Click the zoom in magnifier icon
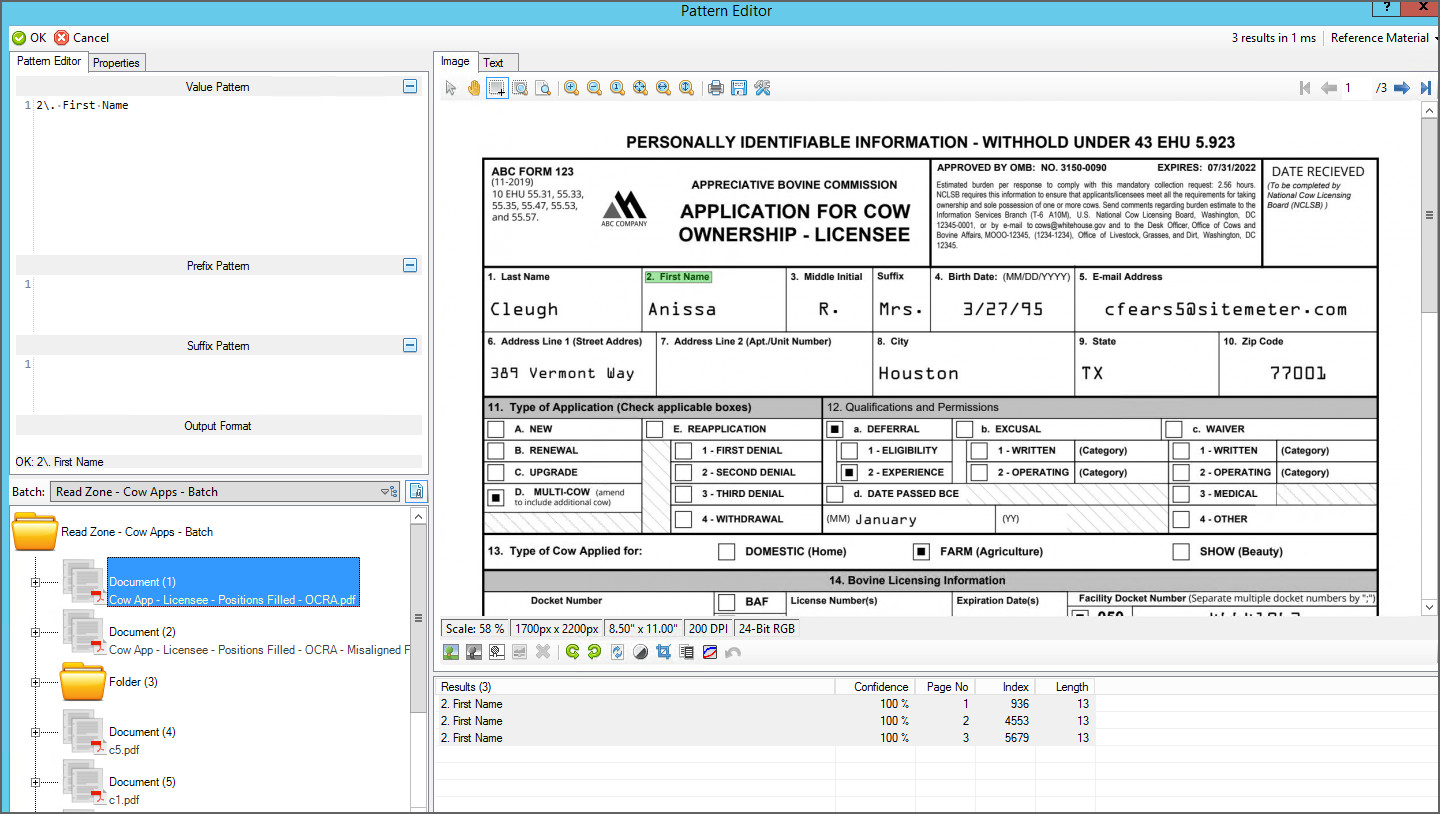Viewport: 1440px width, 814px height. (571, 88)
